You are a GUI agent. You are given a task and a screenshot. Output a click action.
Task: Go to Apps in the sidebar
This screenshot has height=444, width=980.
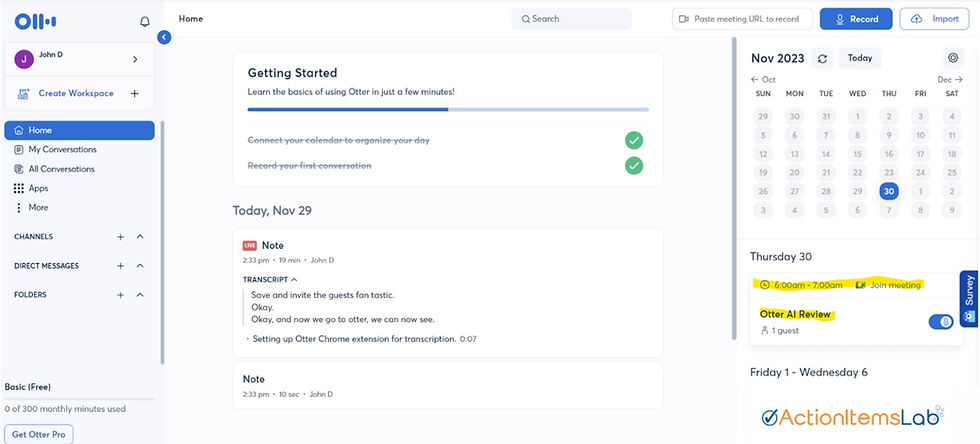click(x=38, y=188)
